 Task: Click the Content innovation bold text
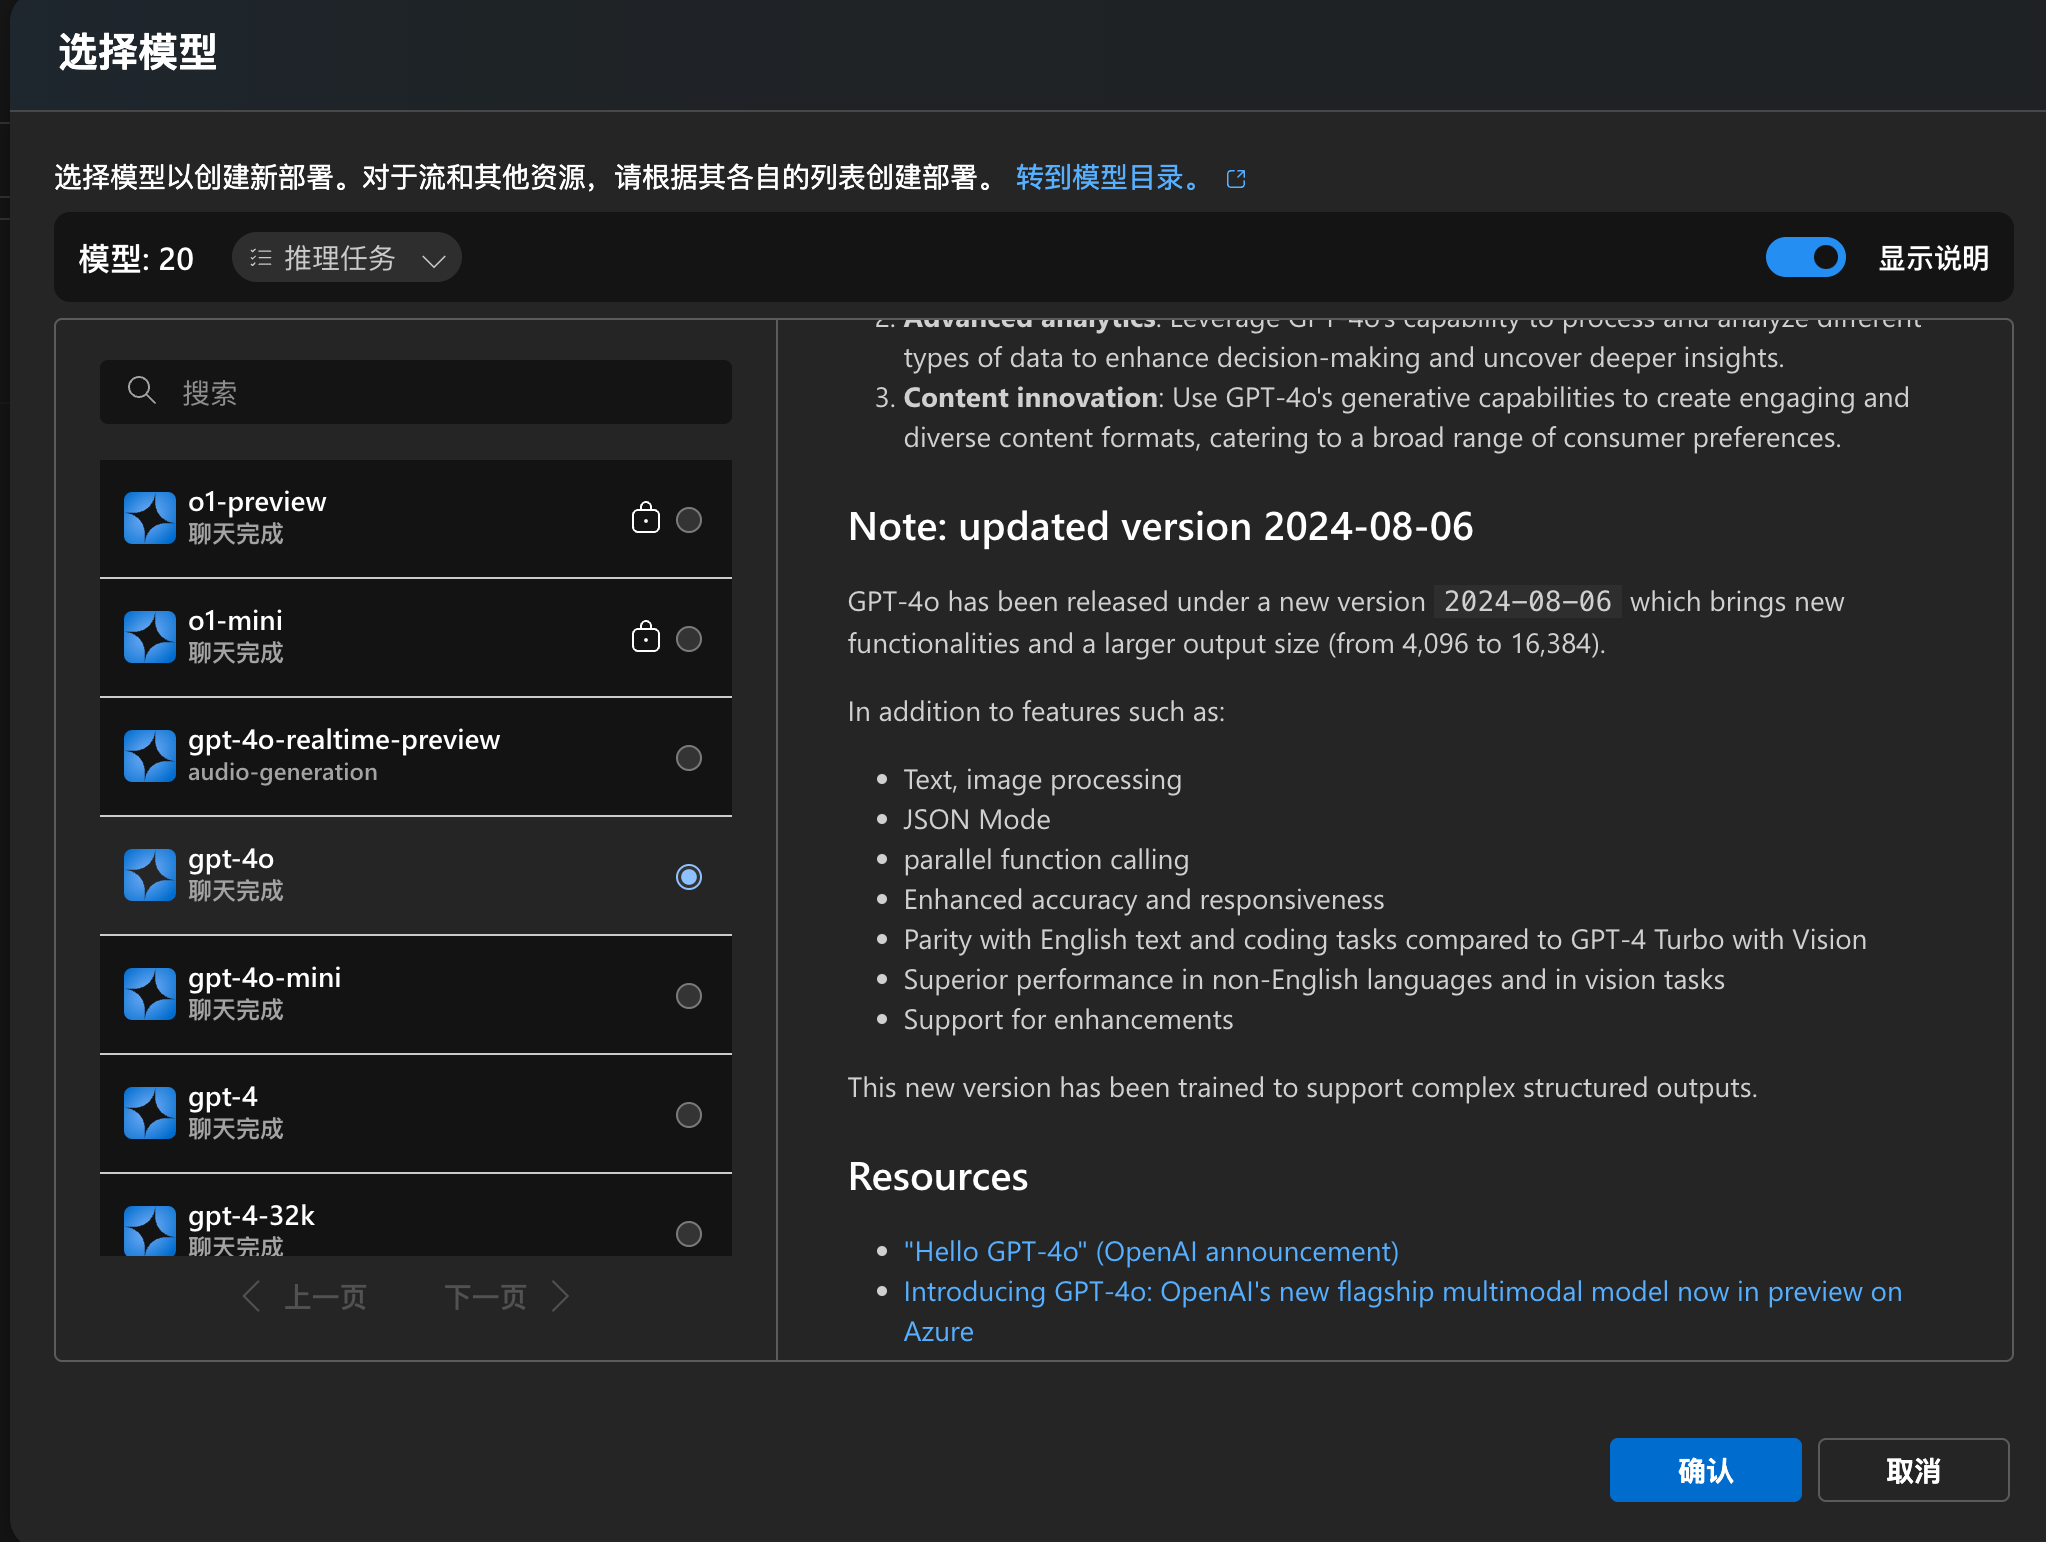[1030, 398]
